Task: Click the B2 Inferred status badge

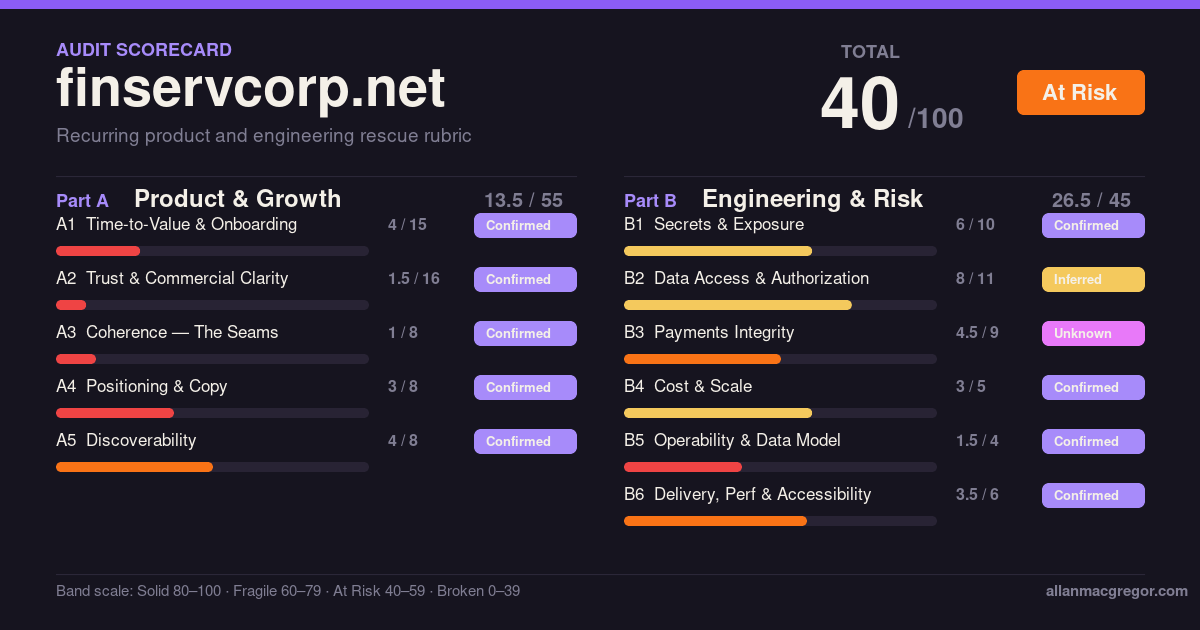Action: [x=1093, y=279]
